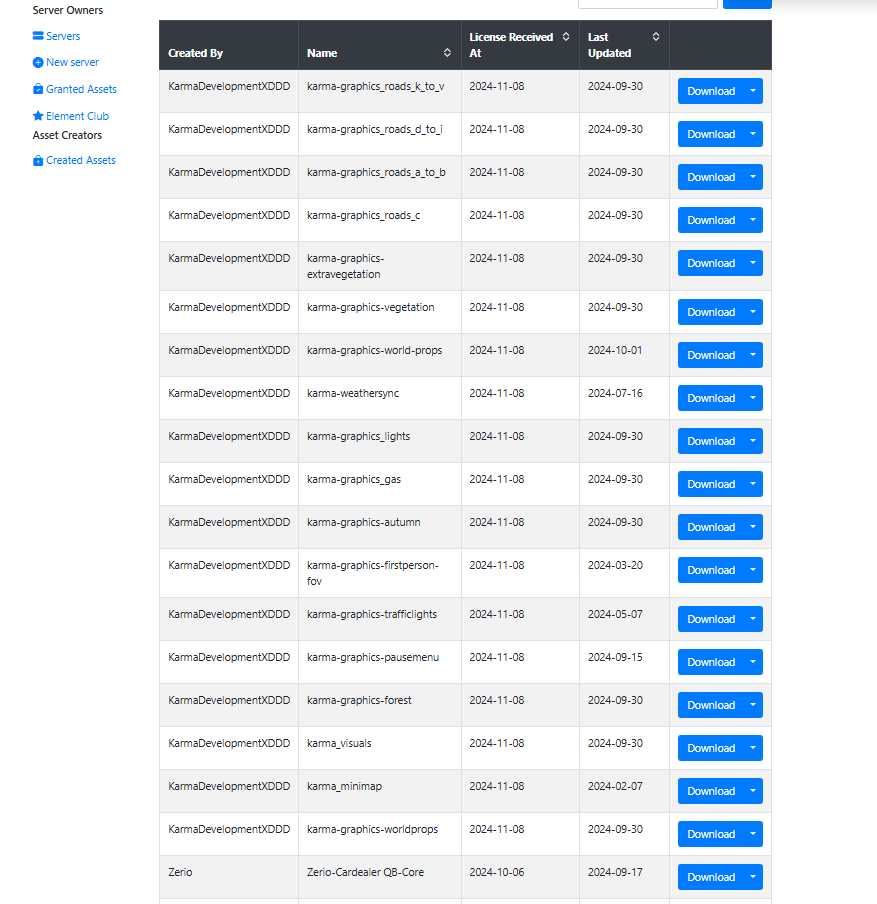Click the 2024-02-07 last updated cell
The height and width of the screenshot is (904, 877).
(624, 791)
